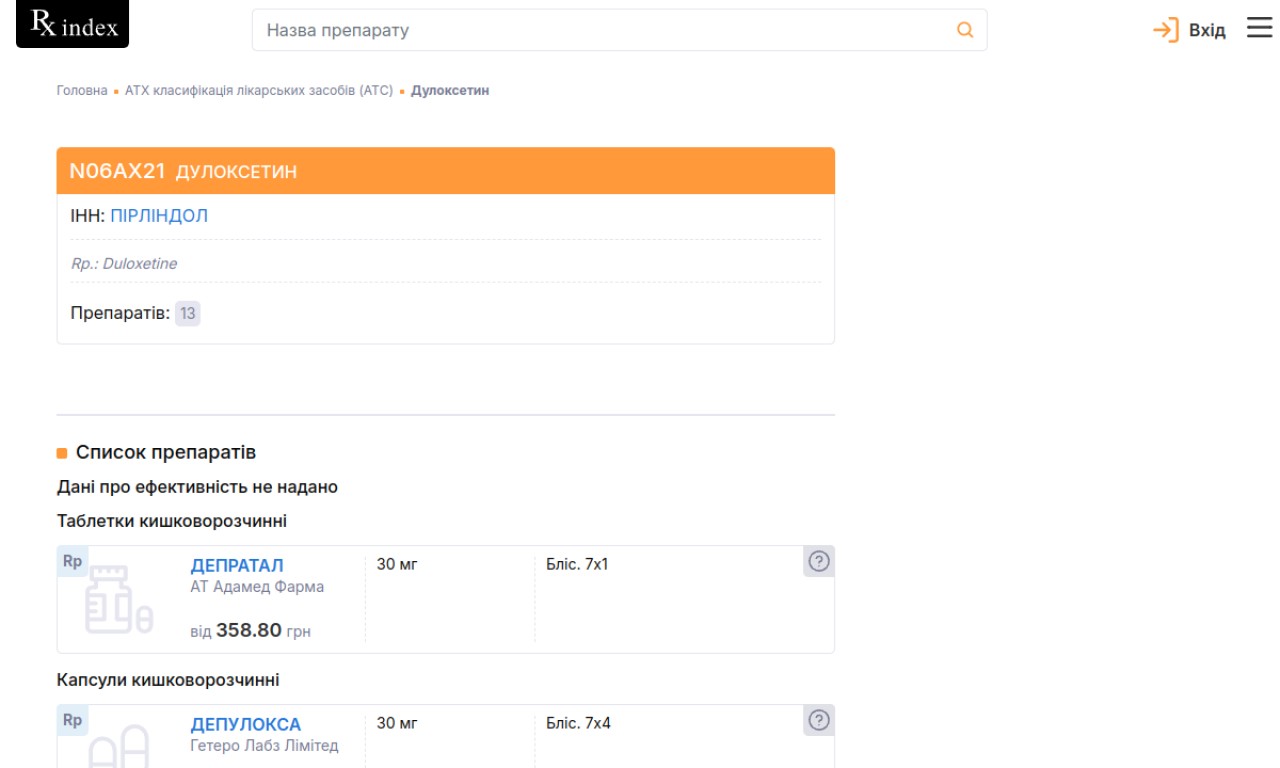Go to Головна in the breadcrumbs
1280x768 pixels.
tap(82, 91)
